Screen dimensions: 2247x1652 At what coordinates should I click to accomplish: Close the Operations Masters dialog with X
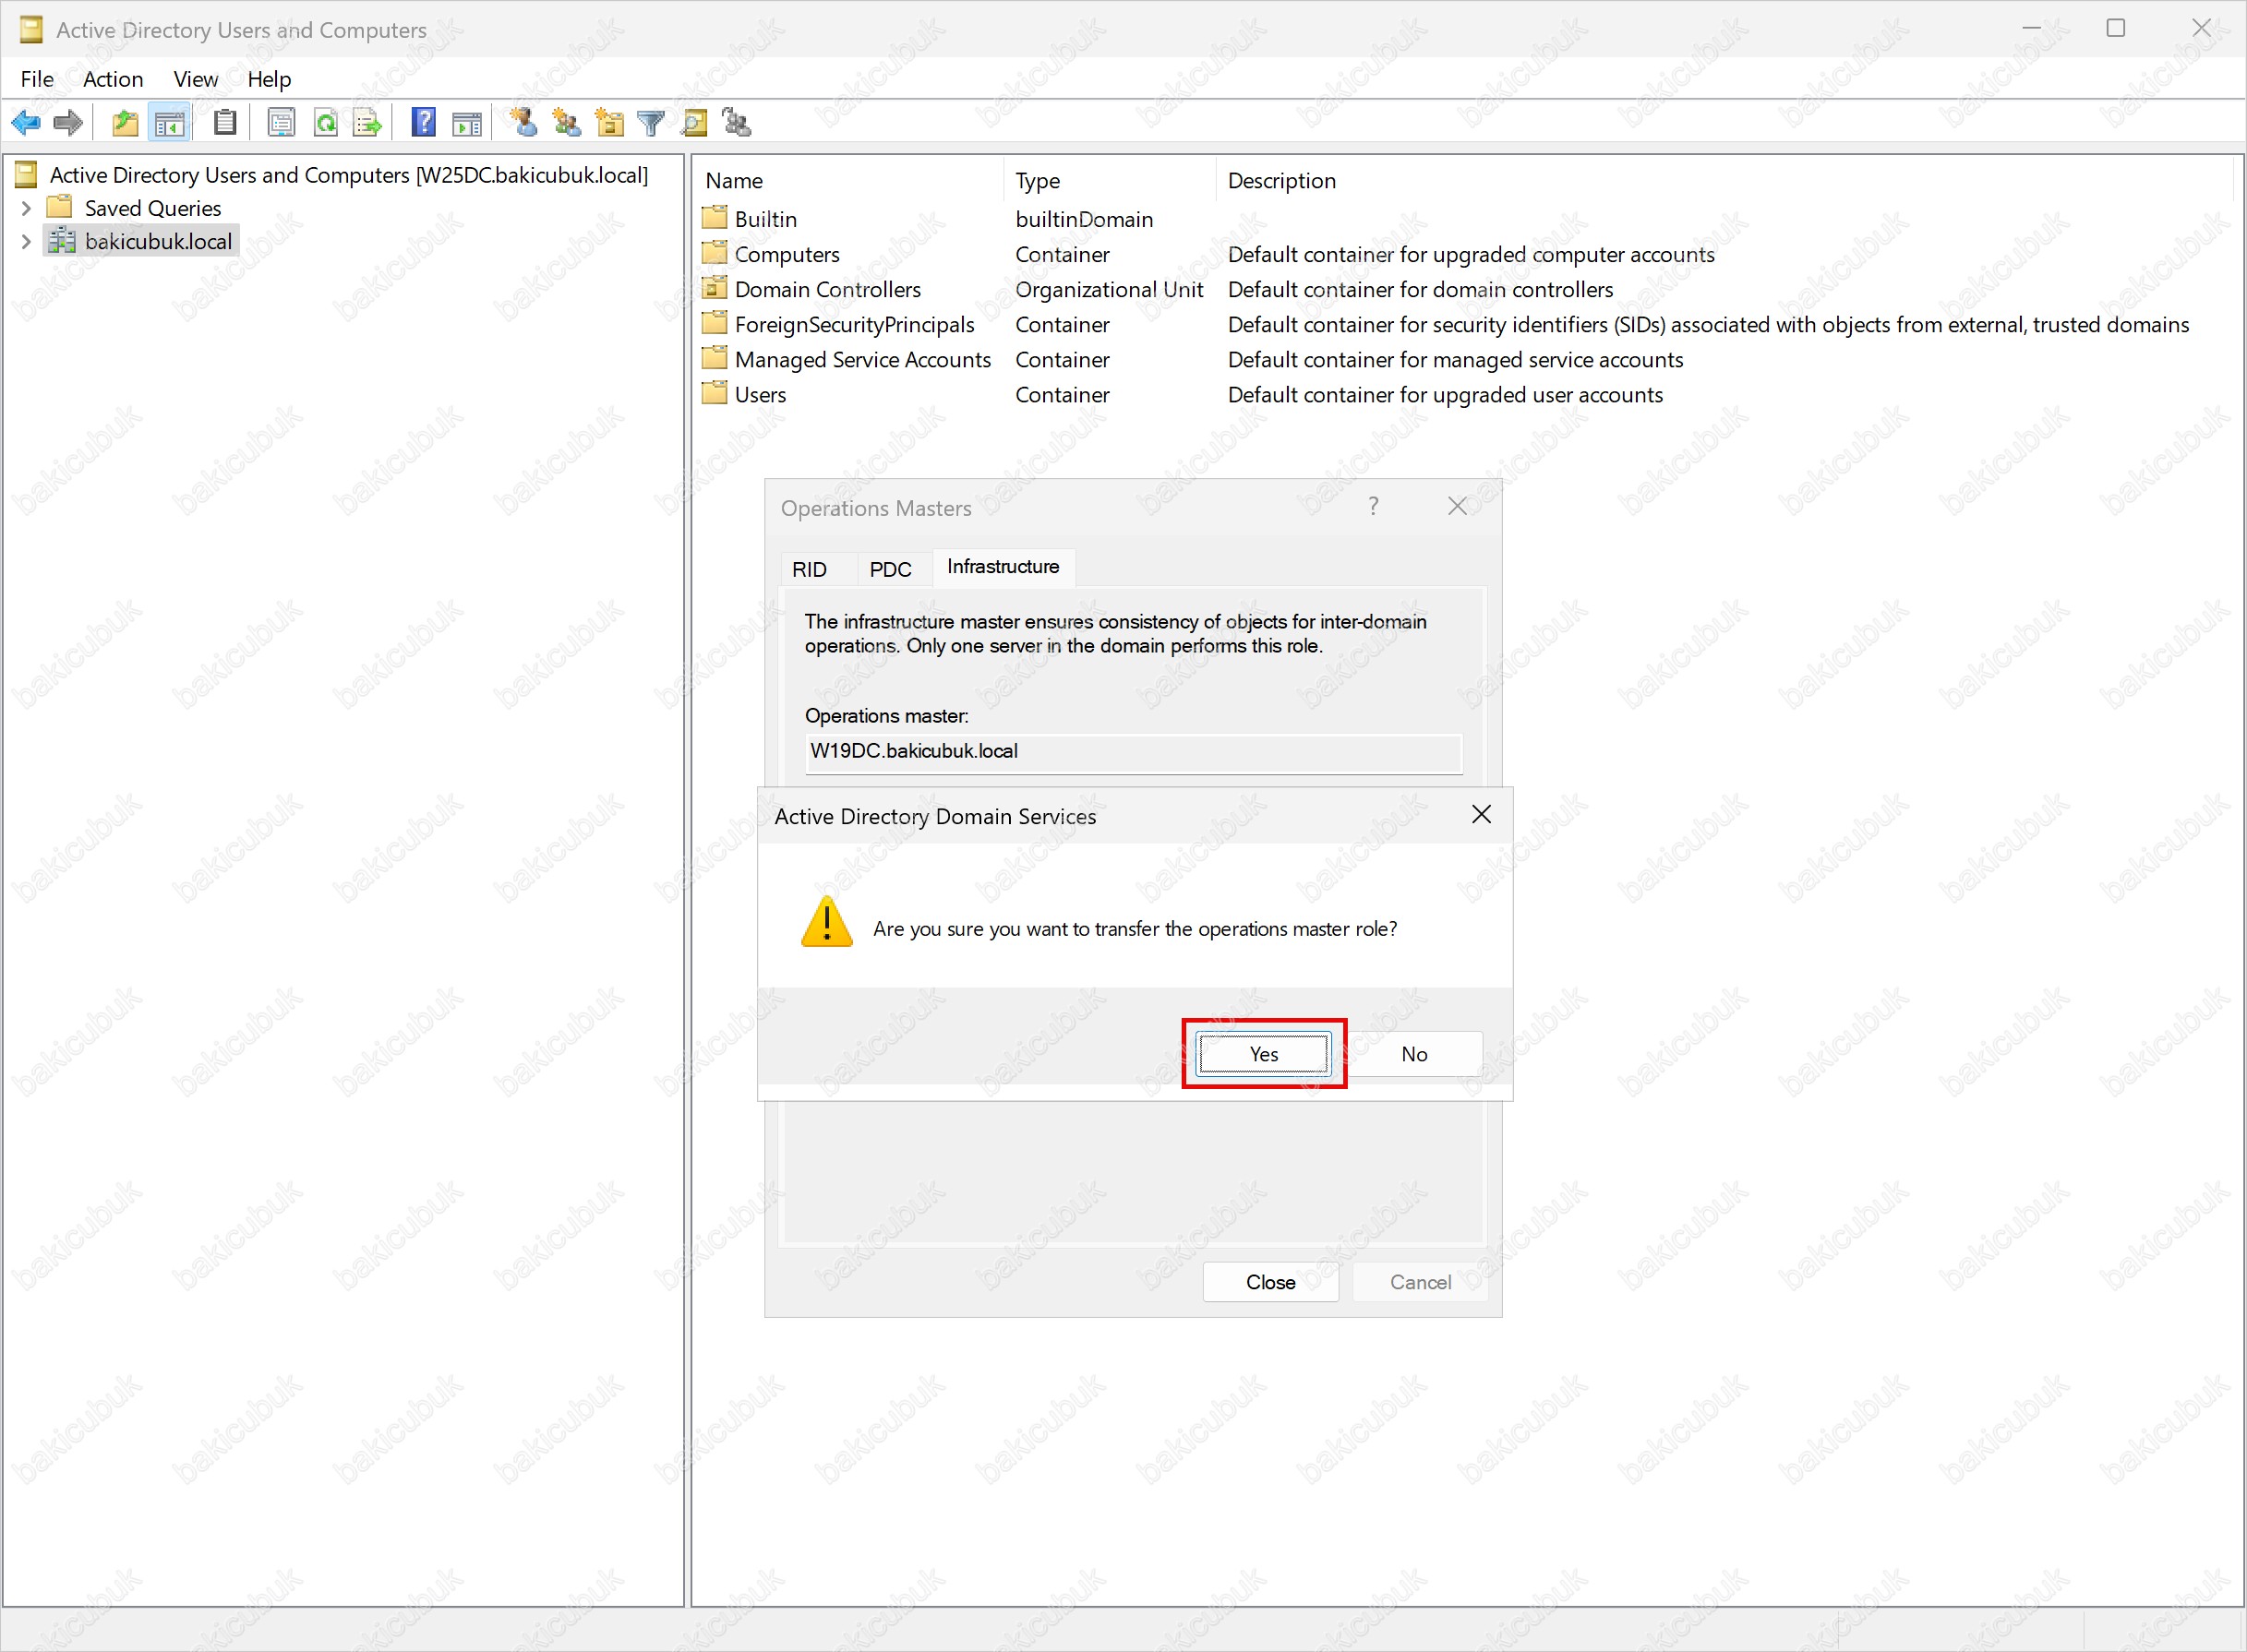tap(1457, 506)
